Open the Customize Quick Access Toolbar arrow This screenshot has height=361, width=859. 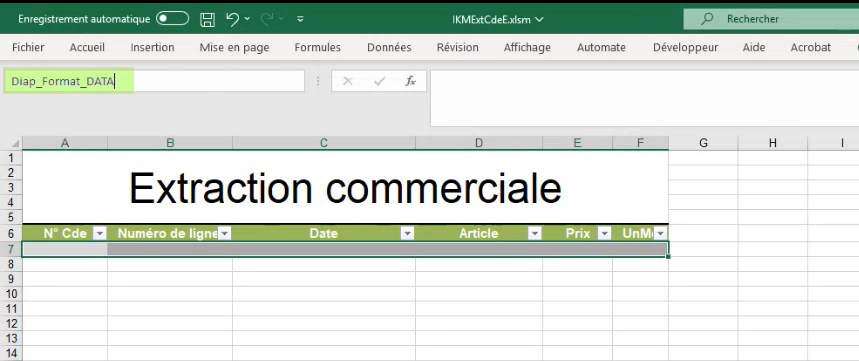point(300,19)
